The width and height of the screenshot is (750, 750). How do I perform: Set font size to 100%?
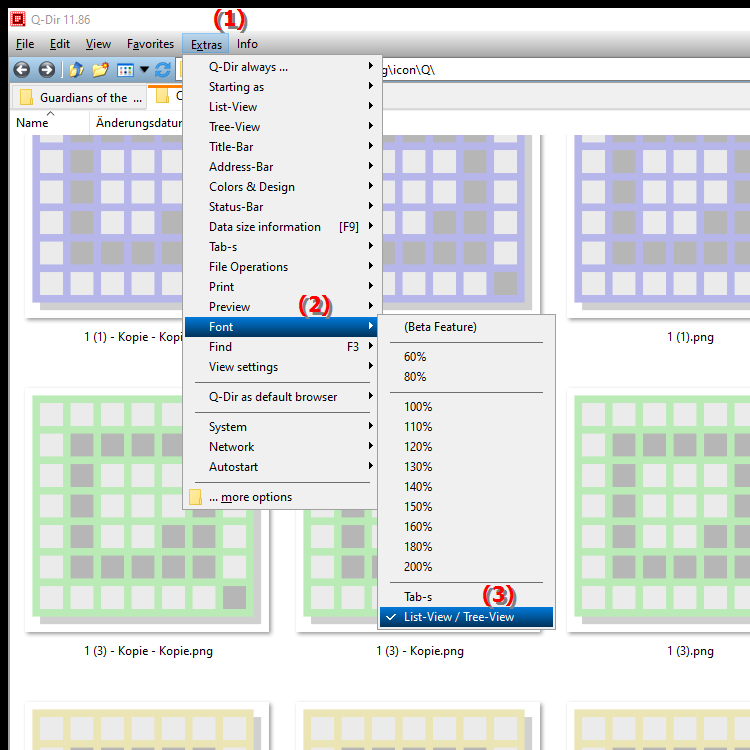(x=466, y=407)
